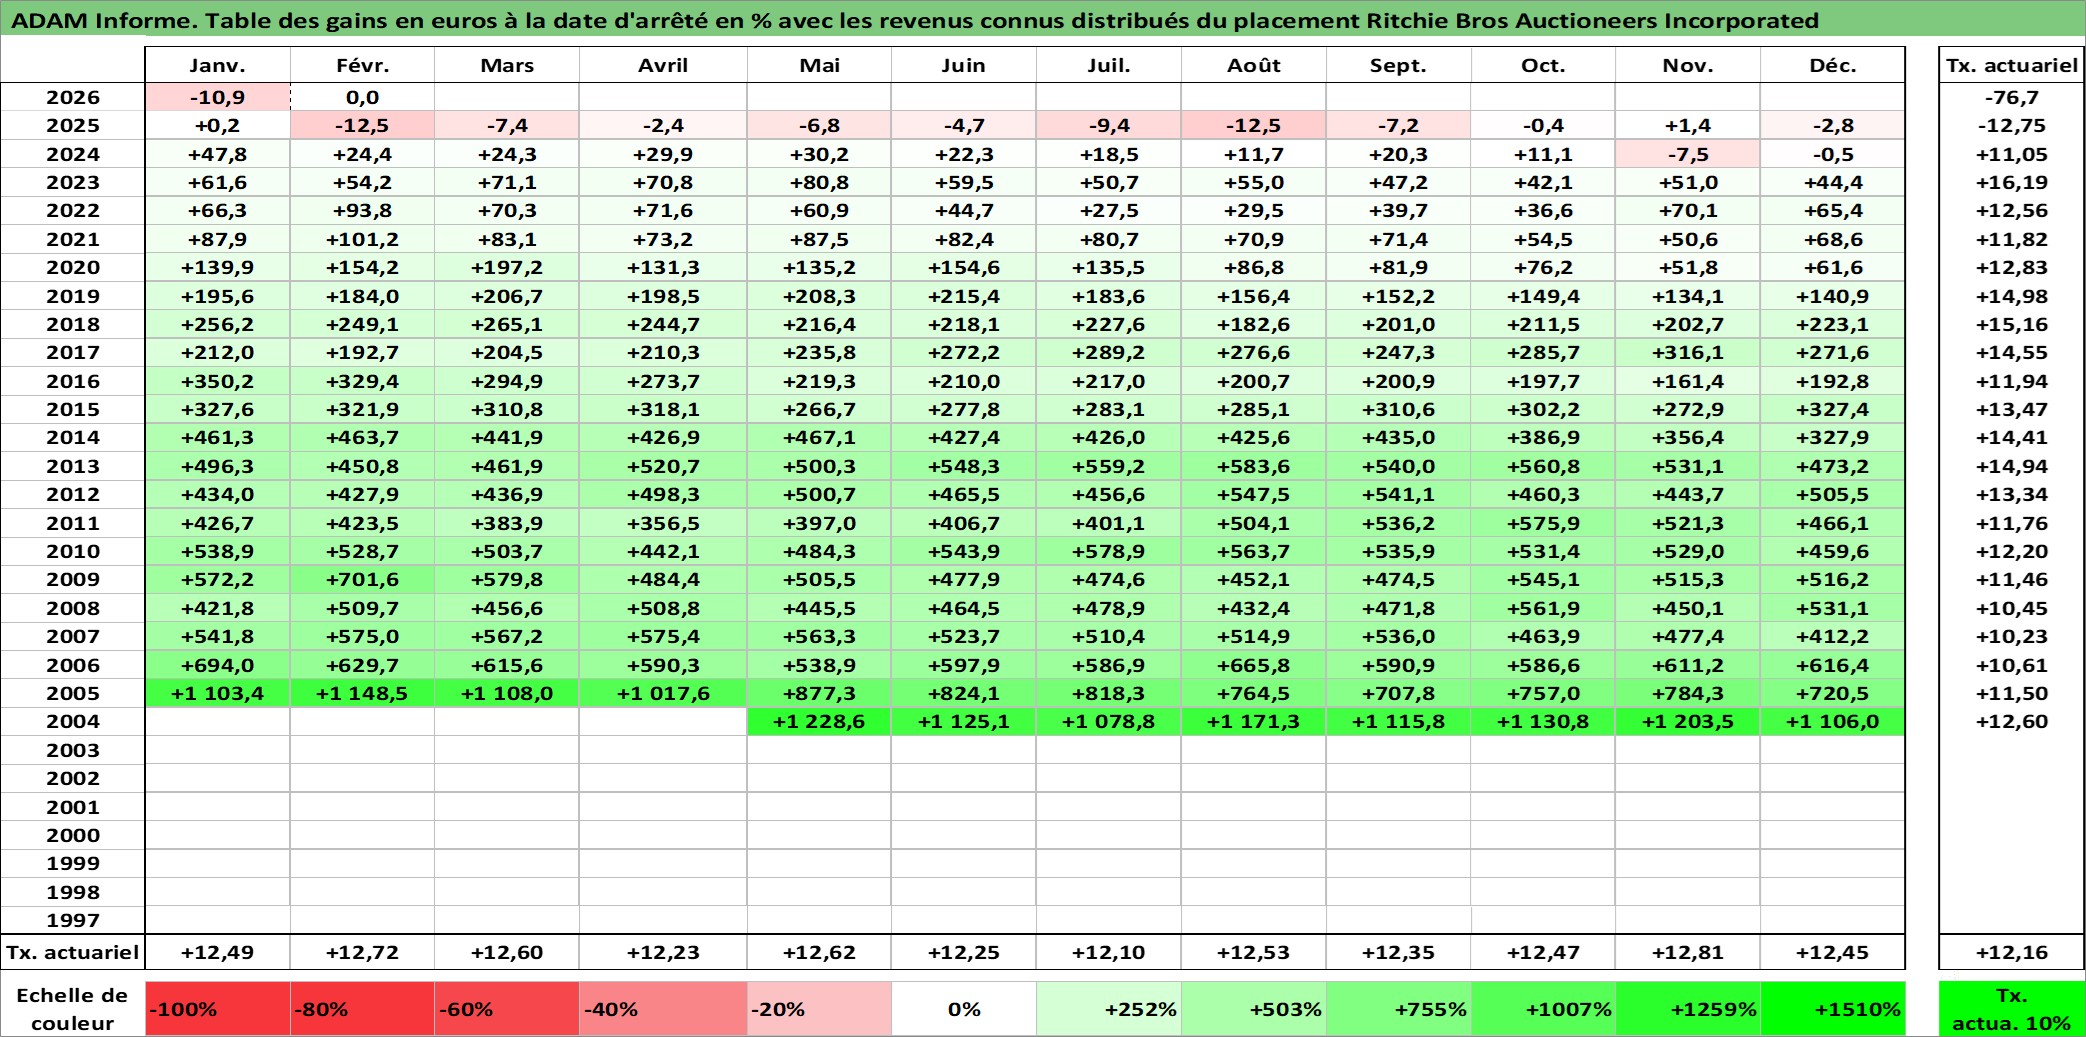Click the +1510% bright green swatch

click(x=1833, y=1009)
